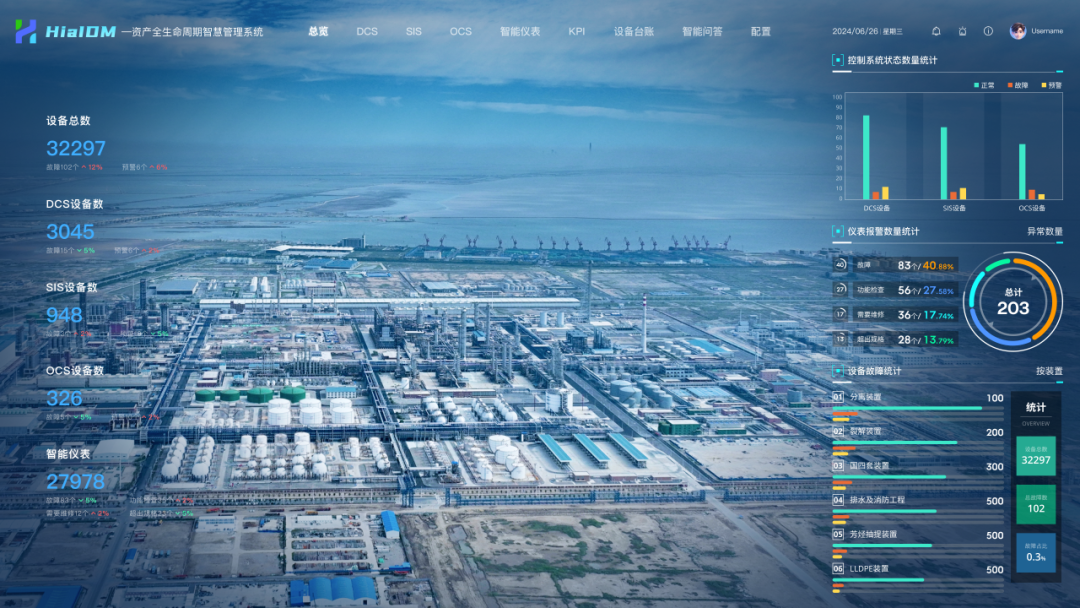This screenshot has height=608, width=1080.
Task: Open the info circle icon
Action: coord(988,31)
